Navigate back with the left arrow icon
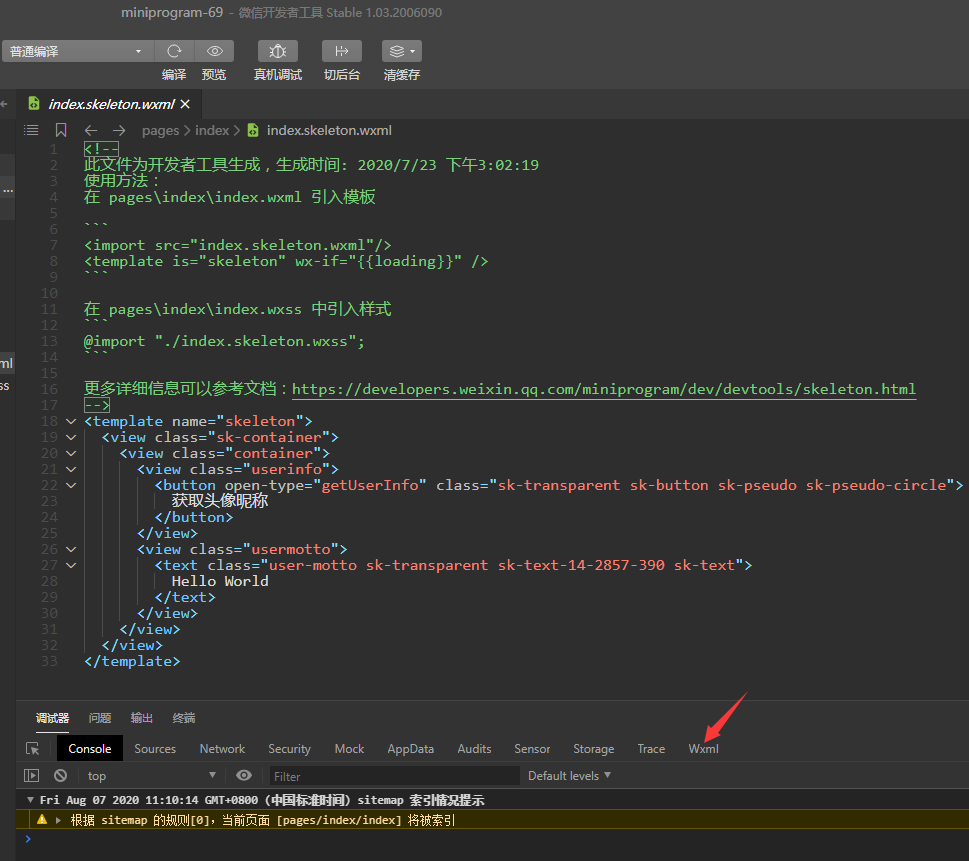Viewport: 969px width, 861px height. 91,130
